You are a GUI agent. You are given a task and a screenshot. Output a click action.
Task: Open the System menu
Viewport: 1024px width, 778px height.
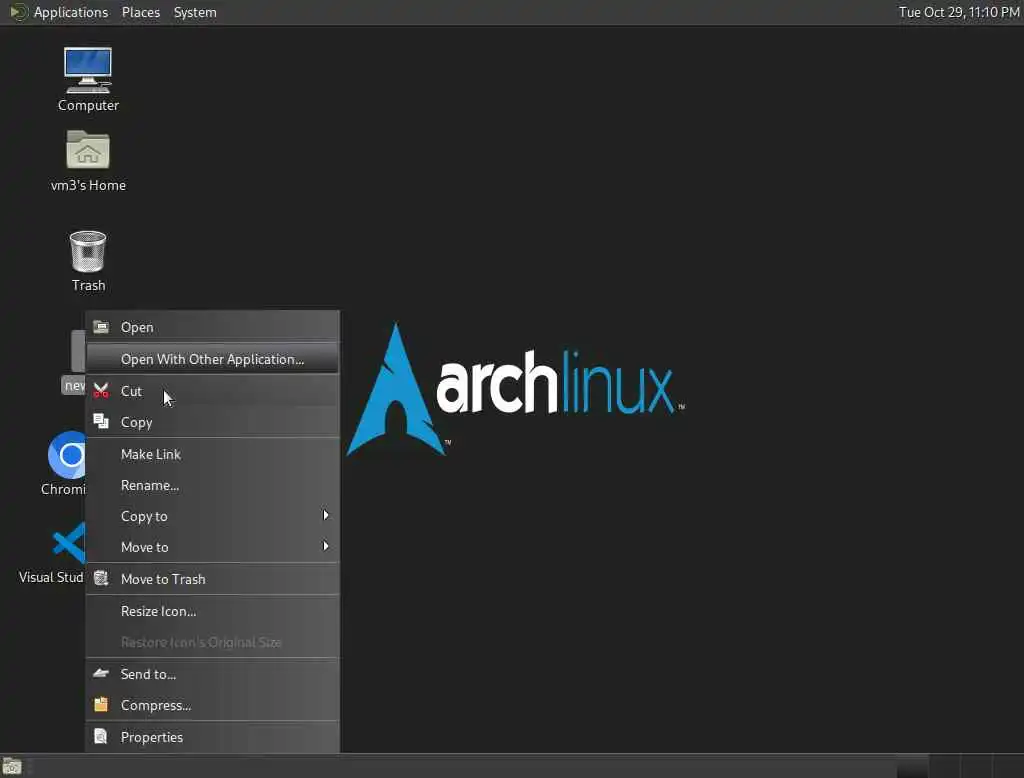tap(195, 12)
